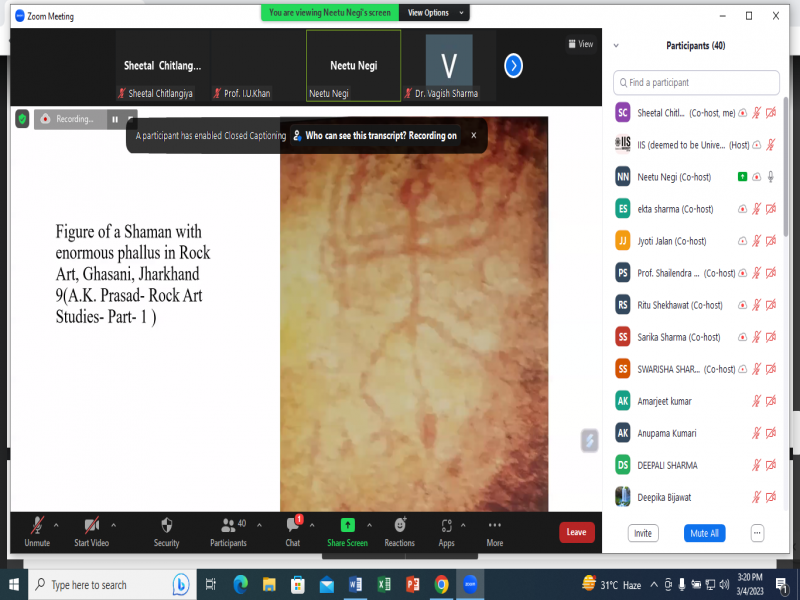This screenshot has height=600, width=800.
Task: Open the Reactions emoji icon
Action: pyautogui.click(x=399, y=525)
